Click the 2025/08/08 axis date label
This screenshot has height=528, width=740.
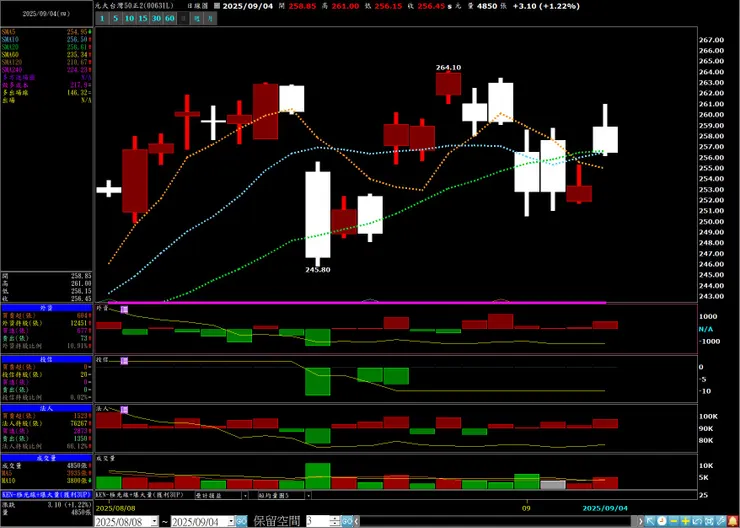115,508
